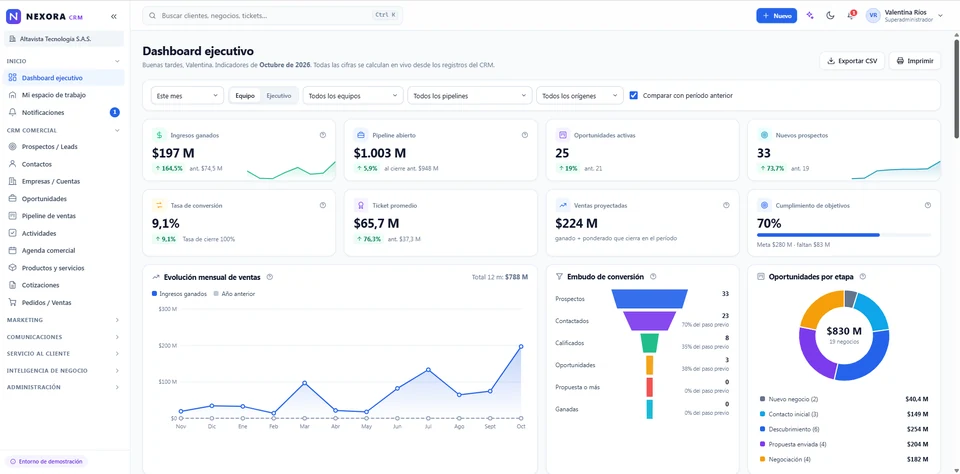
Task: Click the purple Contactados funnel segment
Action: point(649,321)
